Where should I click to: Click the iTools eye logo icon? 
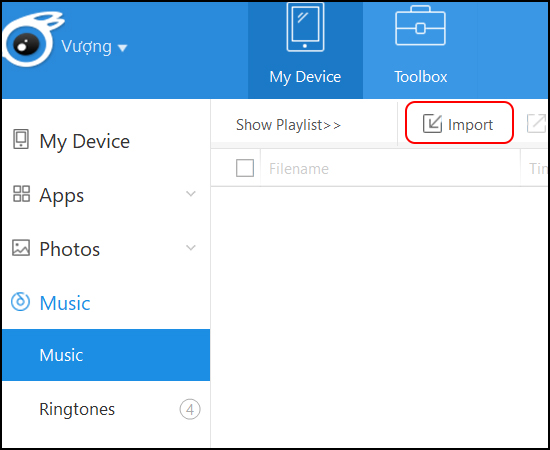tap(29, 40)
